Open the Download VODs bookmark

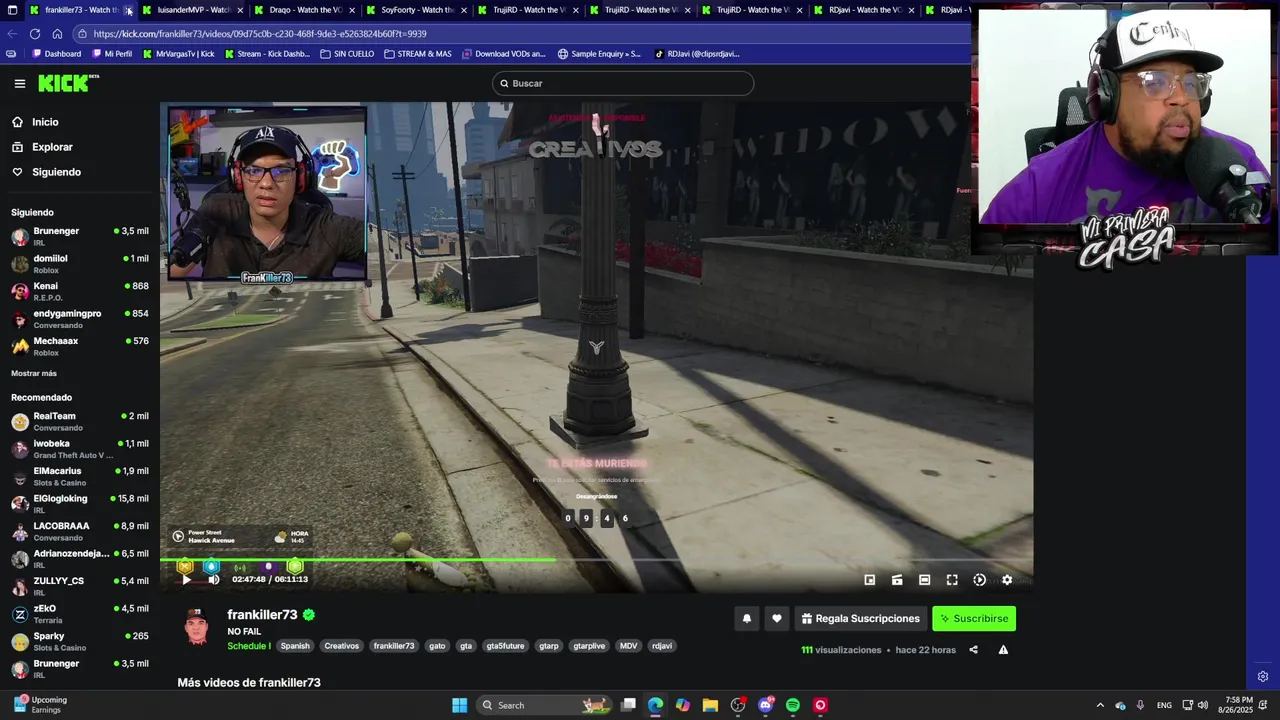504,54
